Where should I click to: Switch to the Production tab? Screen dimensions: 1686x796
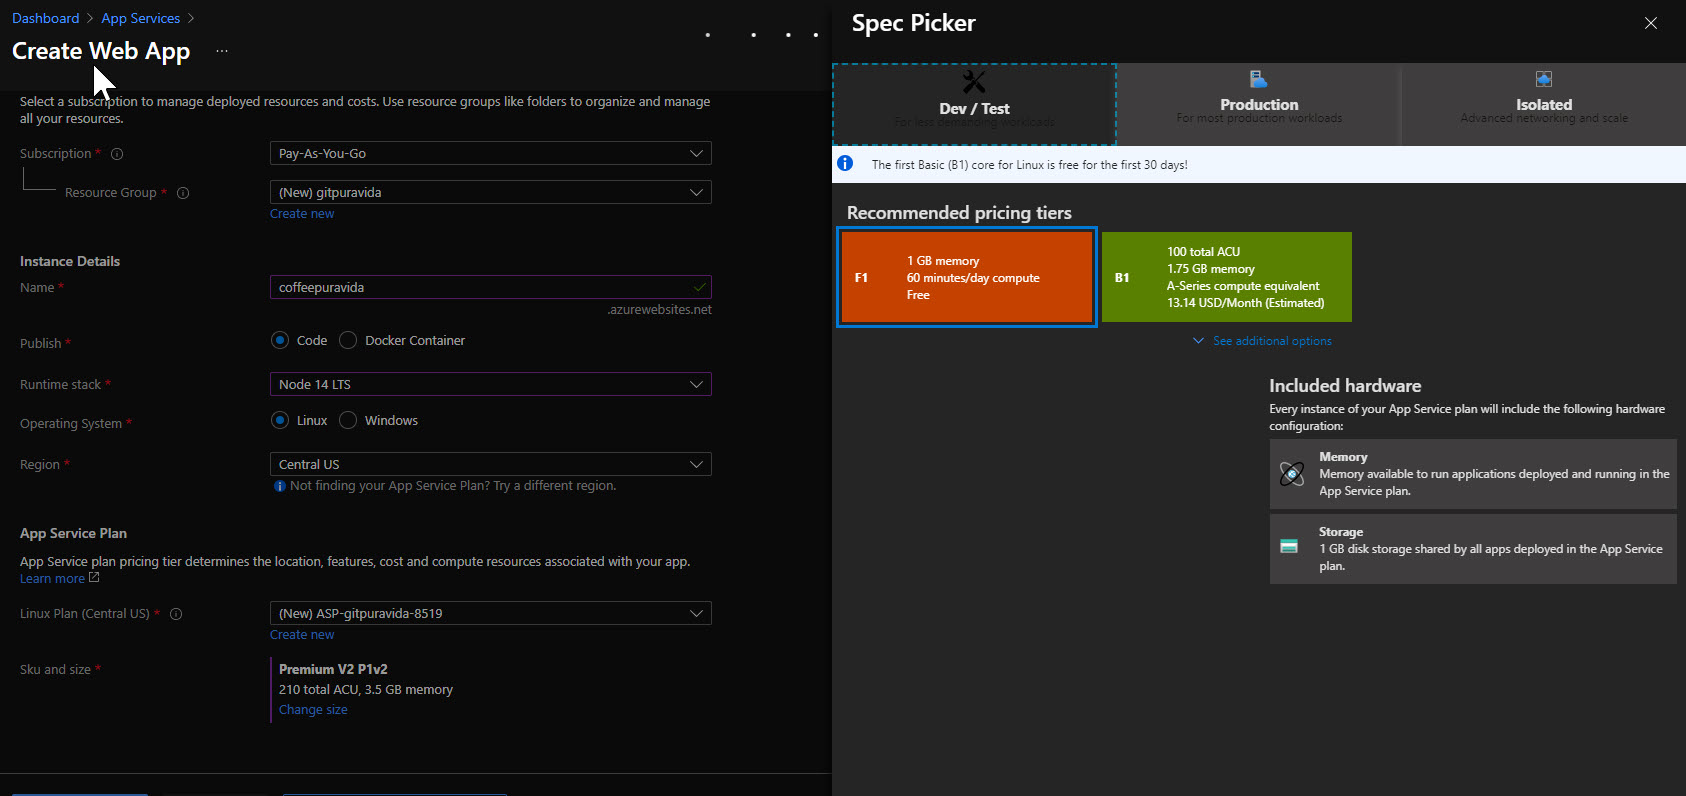[x=1258, y=106]
